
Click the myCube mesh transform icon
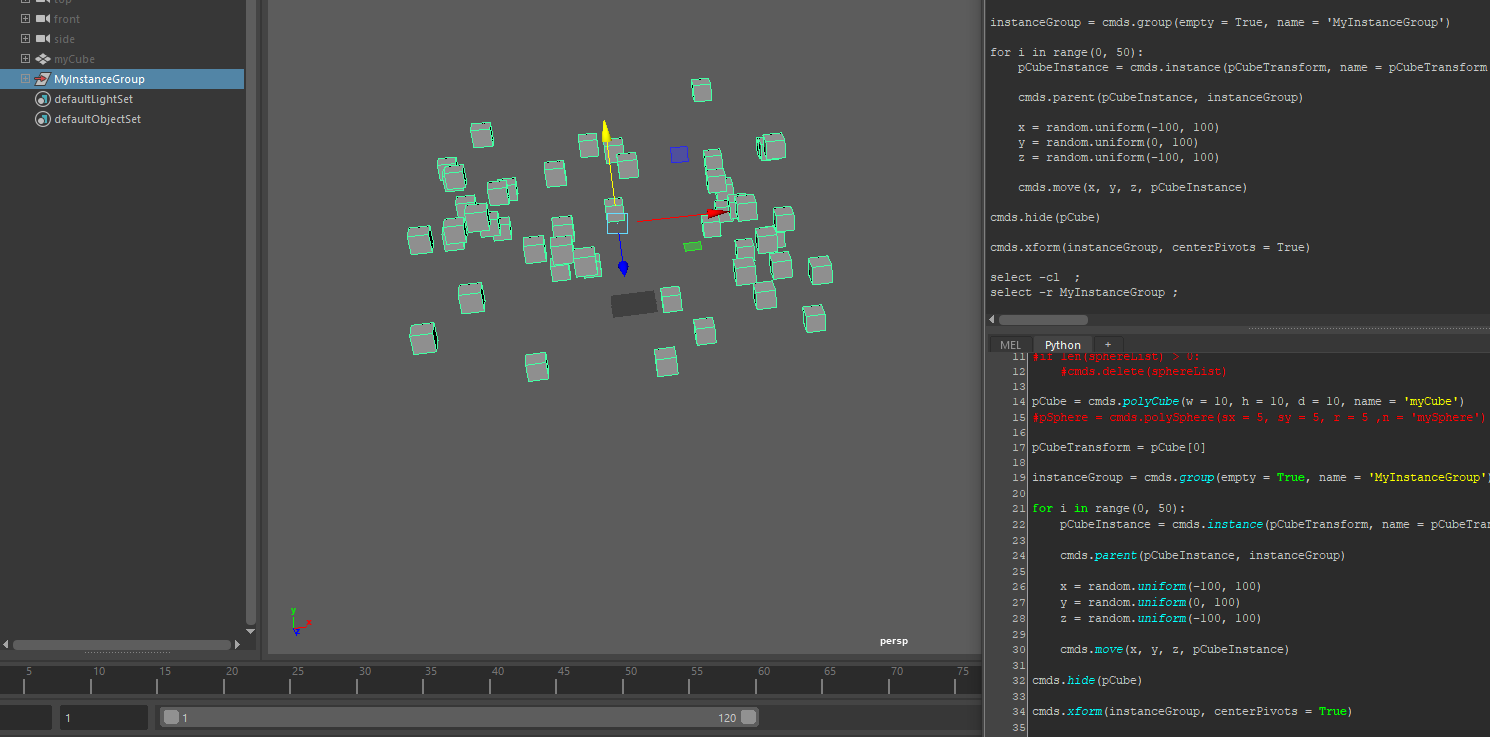[x=43, y=59]
